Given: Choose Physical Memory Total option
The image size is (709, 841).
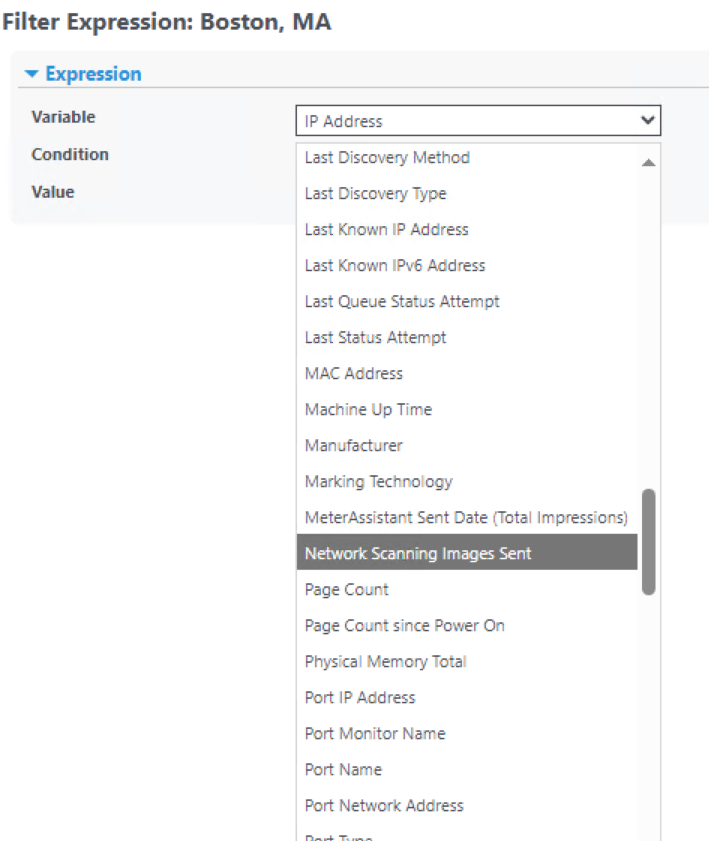Looking at the screenshot, I should pyautogui.click(x=385, y=662).
